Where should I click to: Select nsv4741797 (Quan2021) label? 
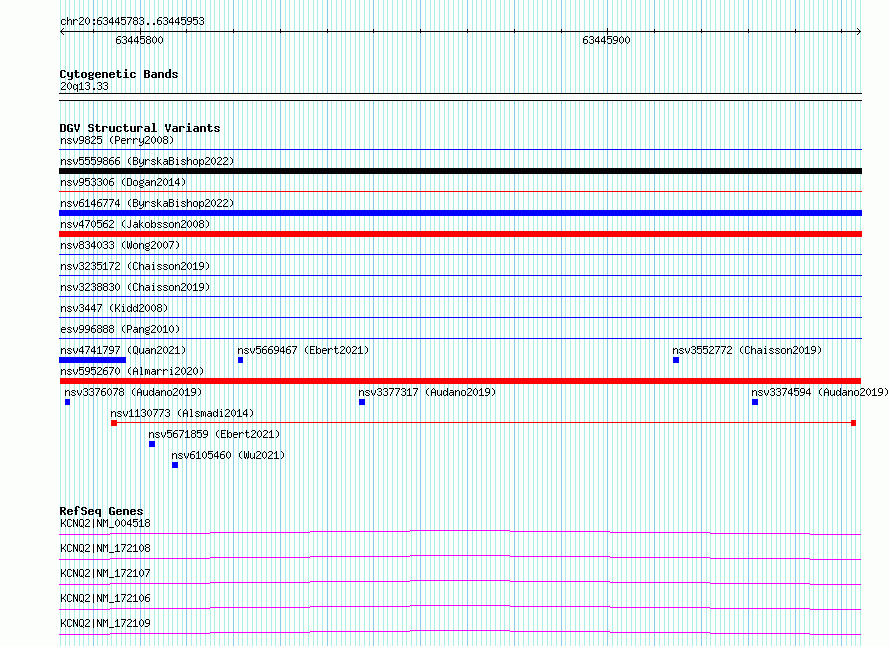pos(123,350)
